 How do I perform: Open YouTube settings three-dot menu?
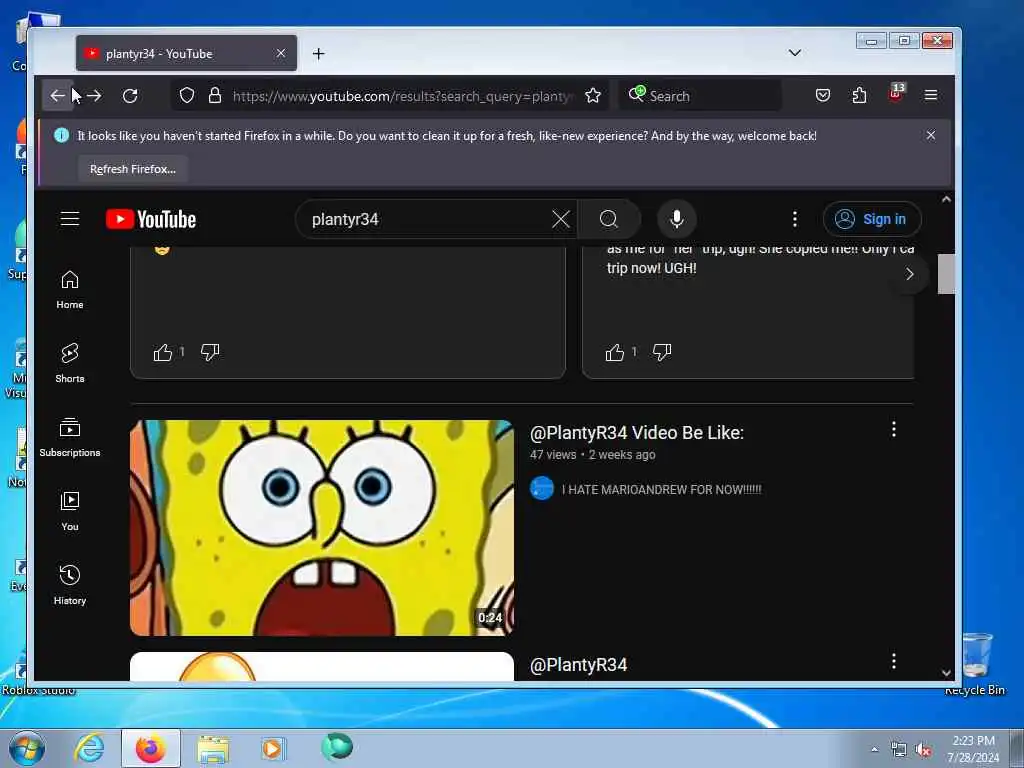[795, 219]
